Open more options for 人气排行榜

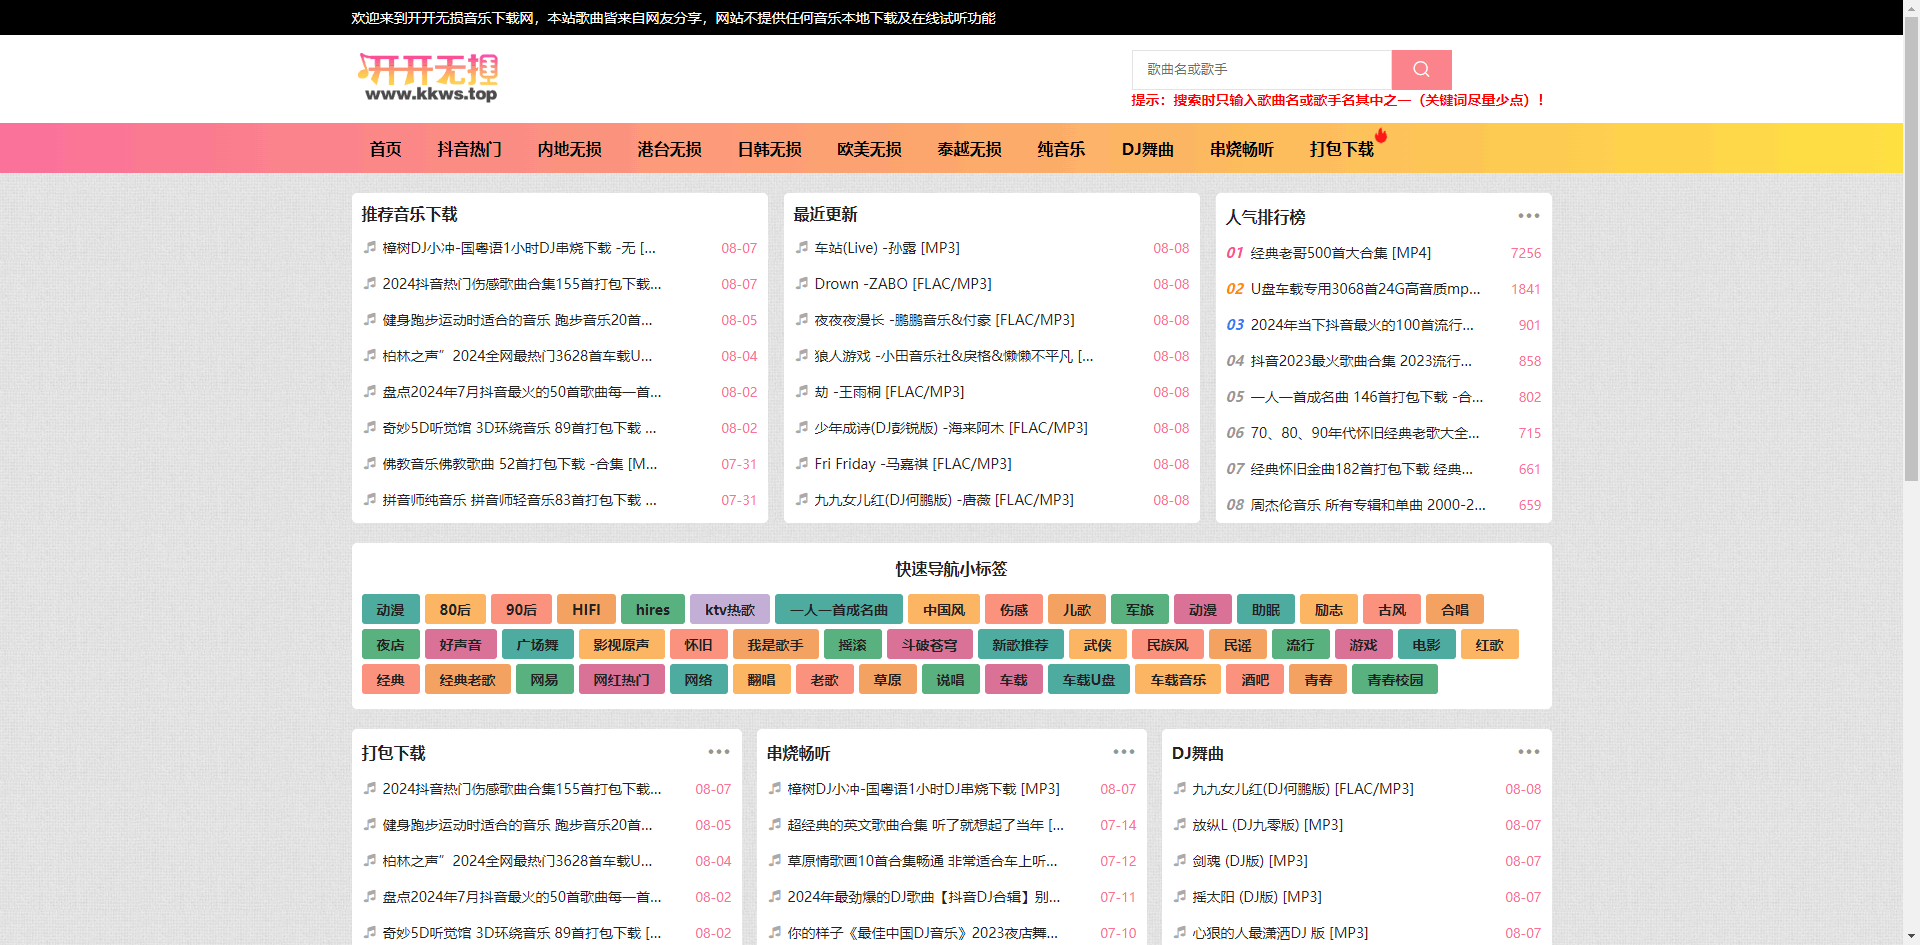1528,216
